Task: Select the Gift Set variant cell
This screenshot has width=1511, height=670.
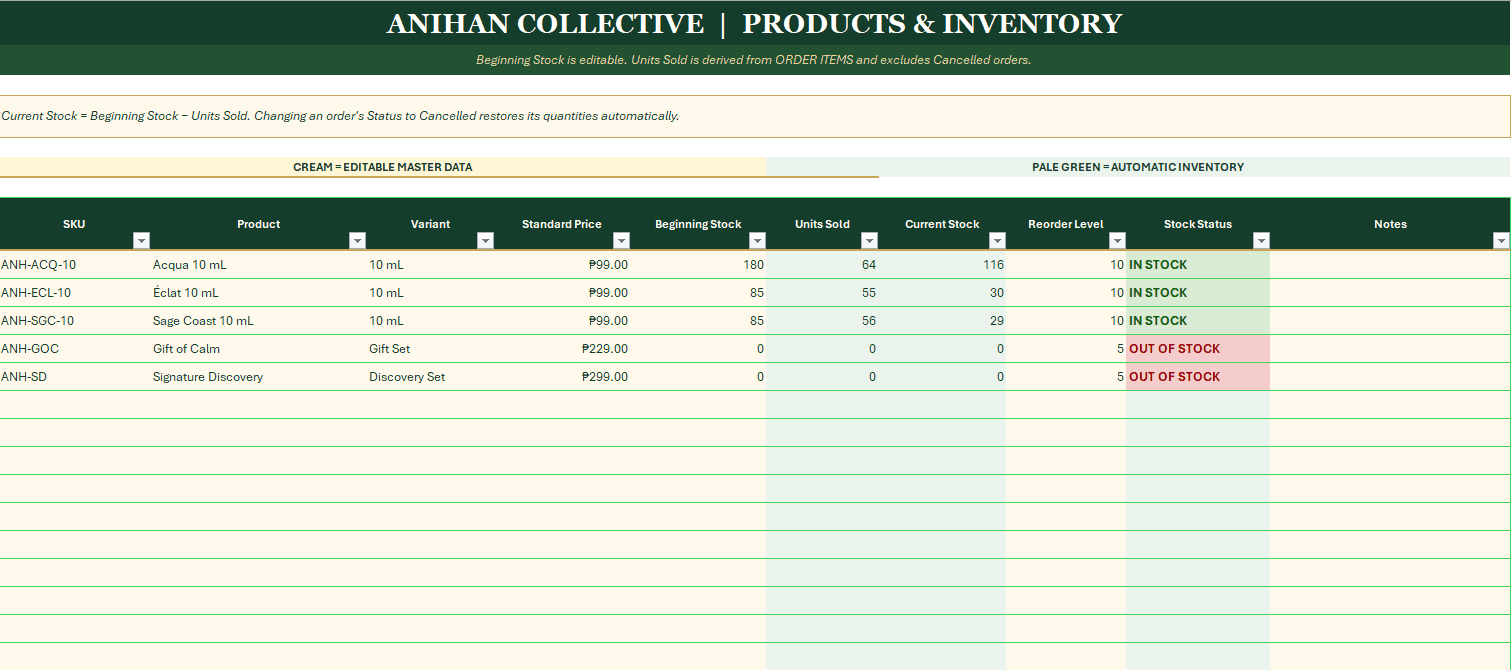Action: [430, 349]
